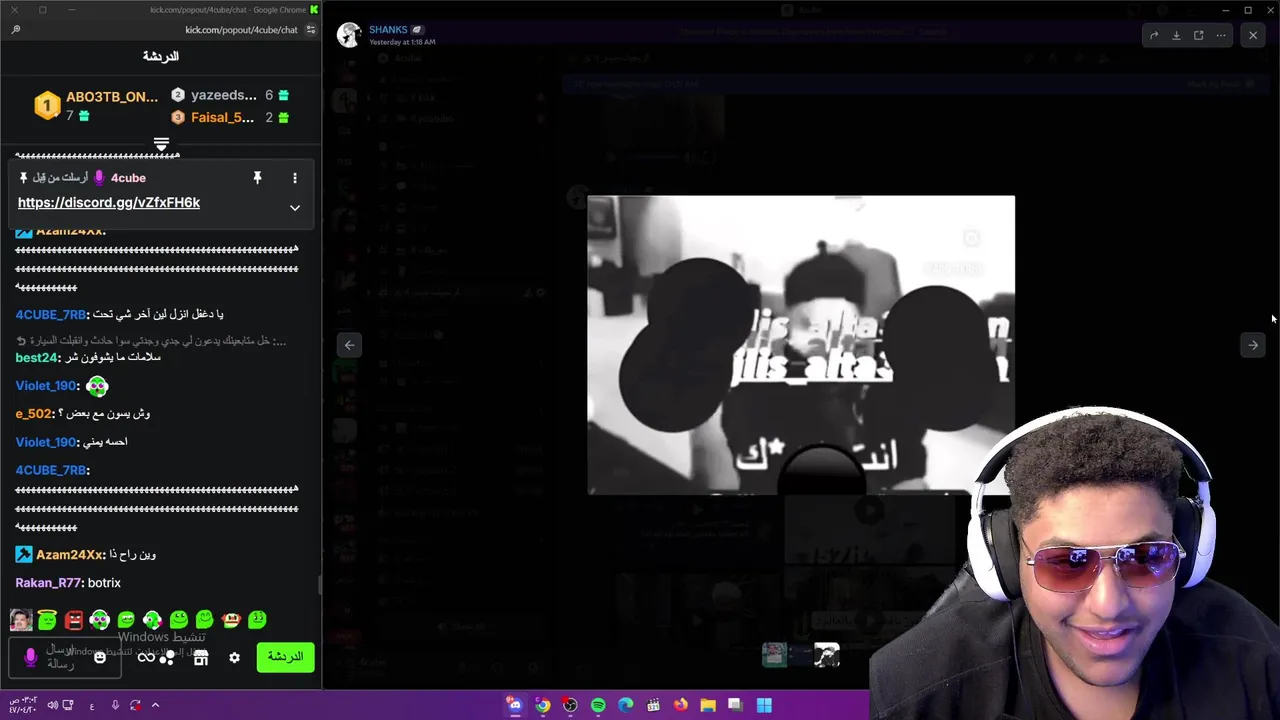Click 4cube sender name in pinned message
The height and width of the screenshot is (720, 1280).
pos(128,178)
